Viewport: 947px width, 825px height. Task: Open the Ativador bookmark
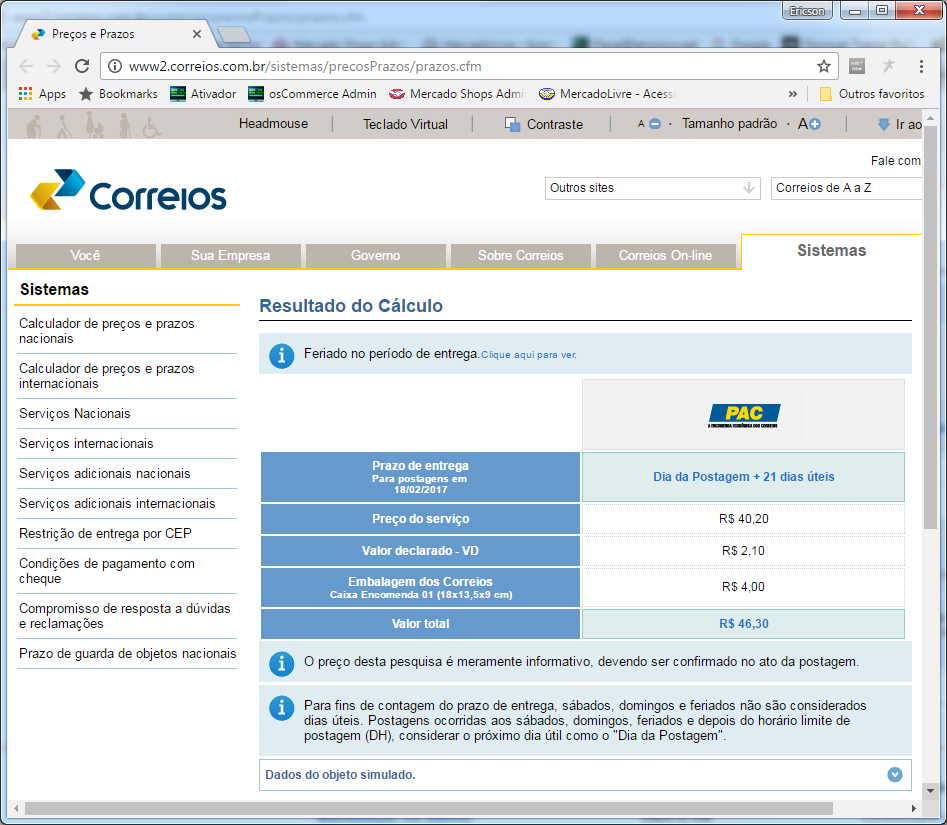coord(204,94)
